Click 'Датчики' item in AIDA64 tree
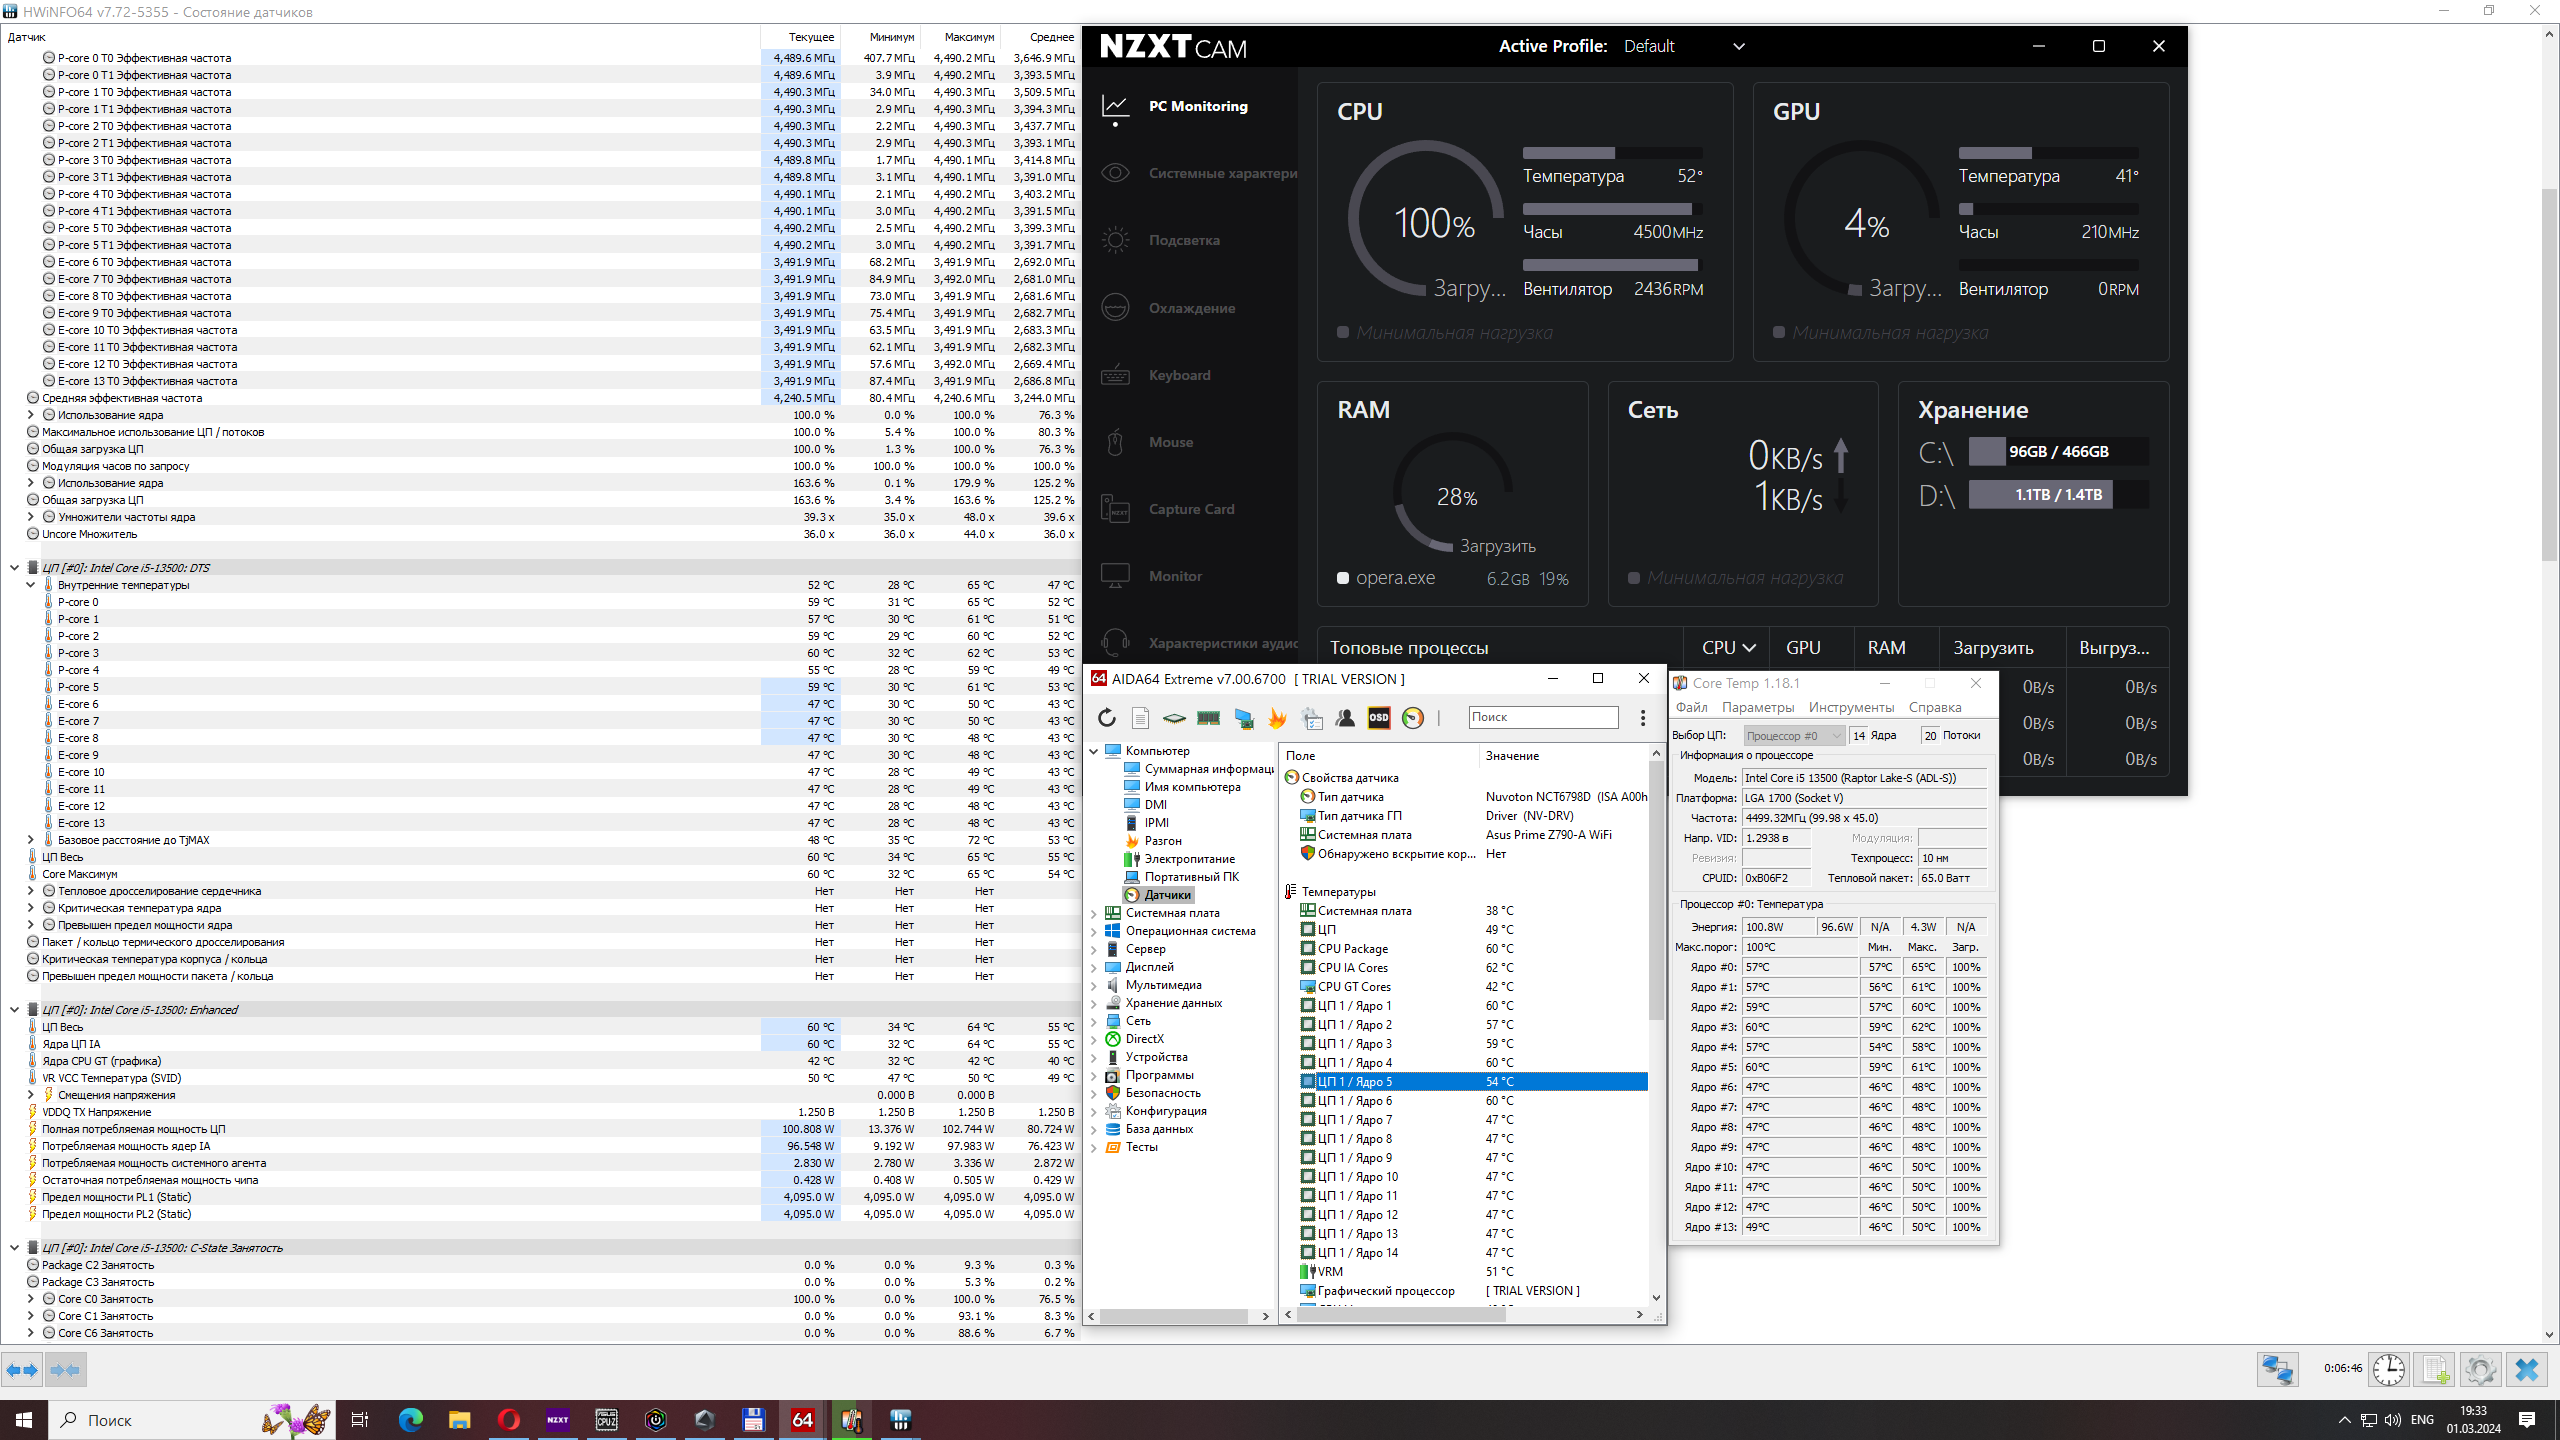The width and height of the screenshot is (2560, 1440). (x=1167, y=895)
